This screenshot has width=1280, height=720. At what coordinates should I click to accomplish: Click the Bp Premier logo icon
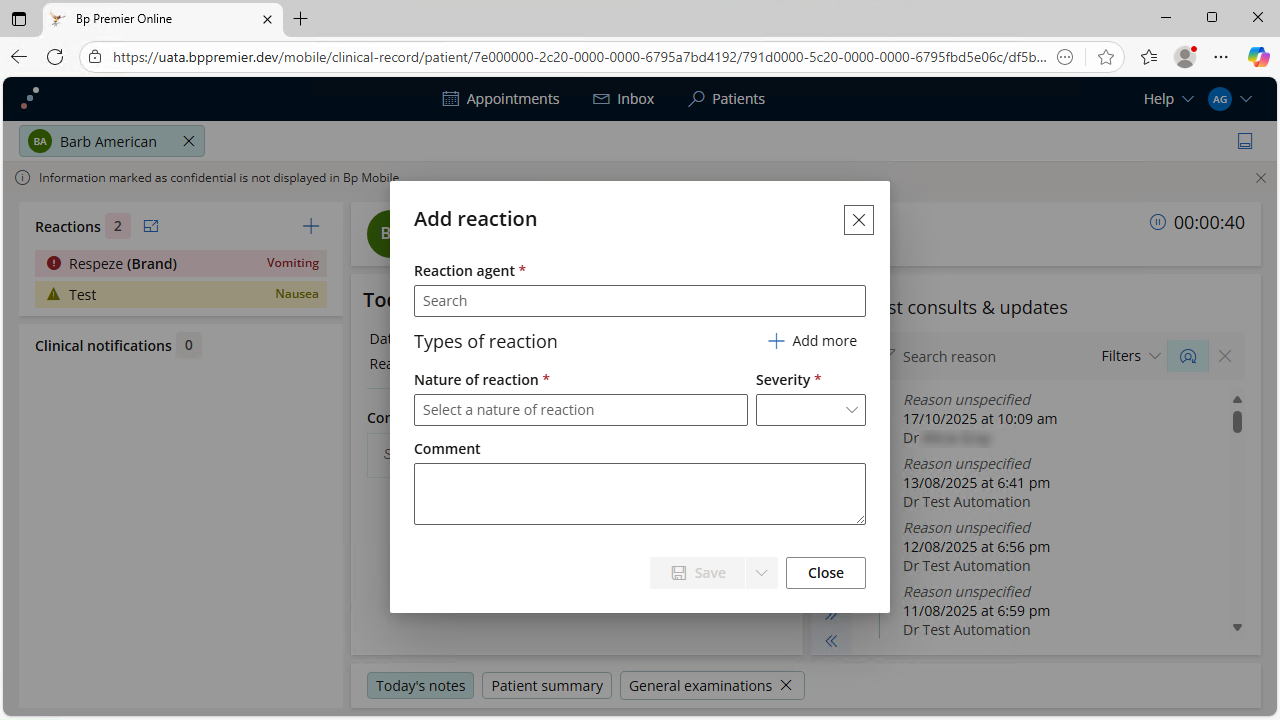point(30,98)
